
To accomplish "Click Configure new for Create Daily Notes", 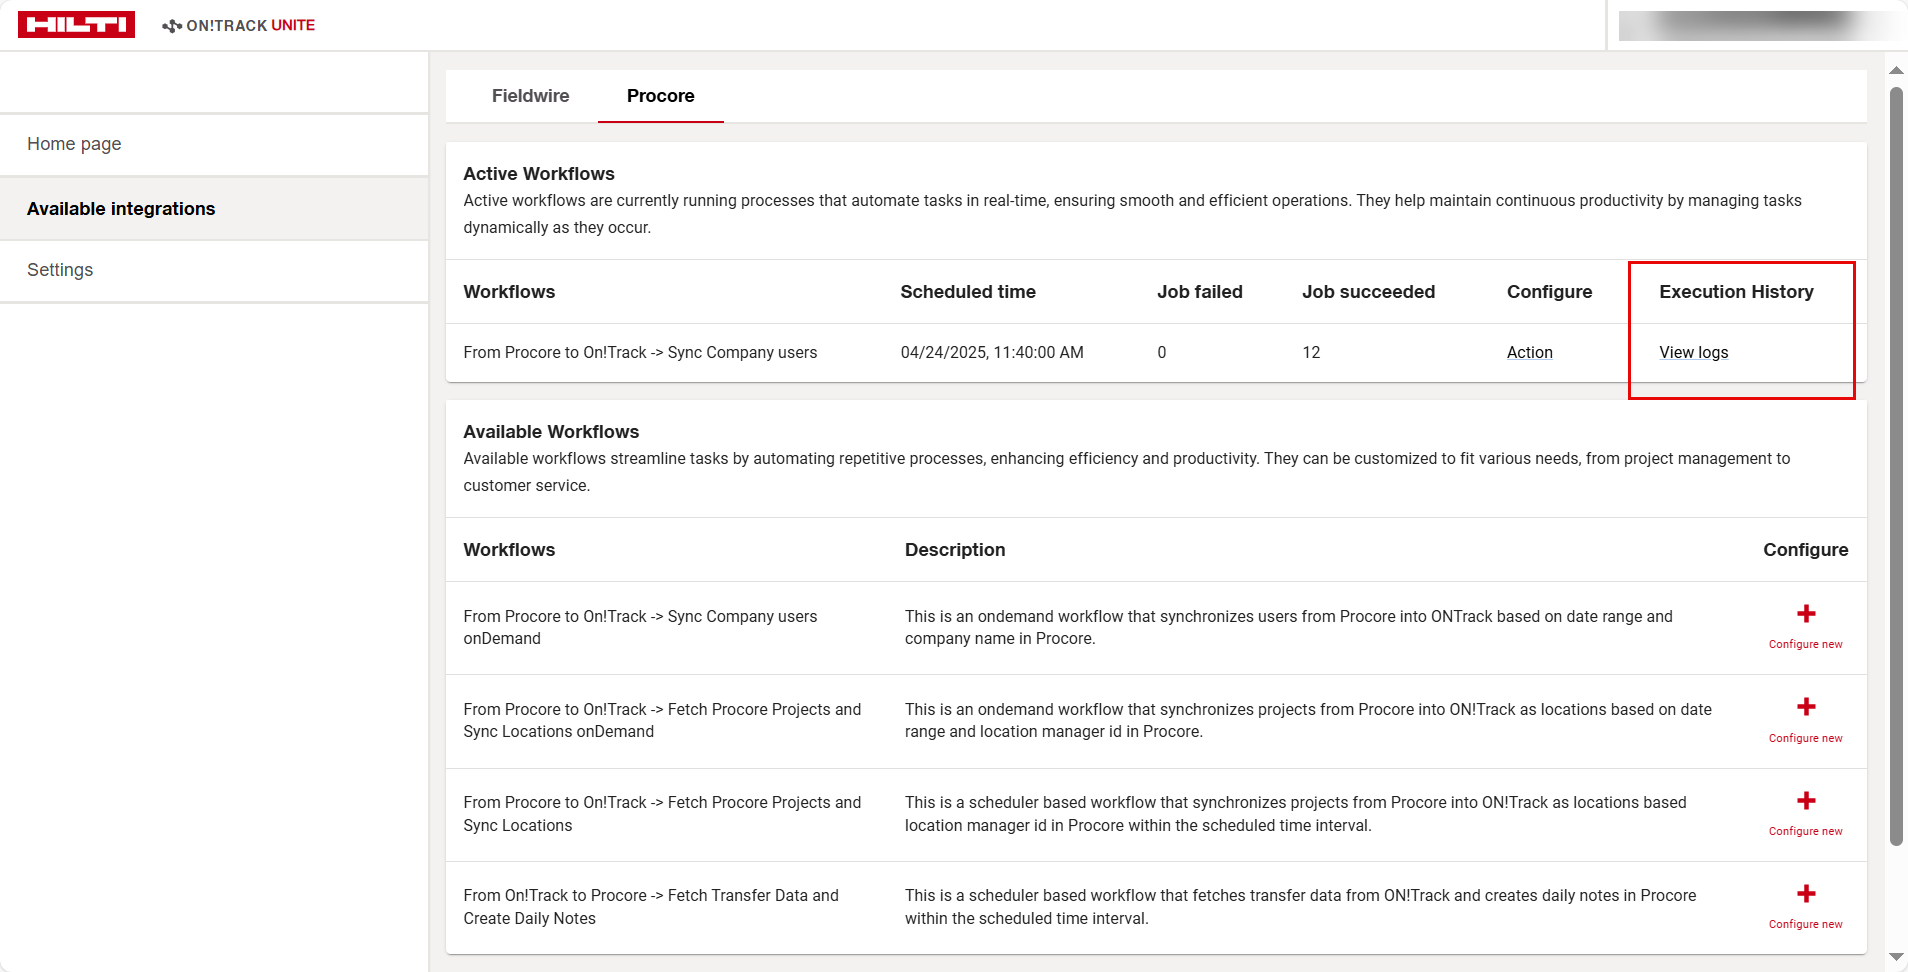I will coord(1805,924).
